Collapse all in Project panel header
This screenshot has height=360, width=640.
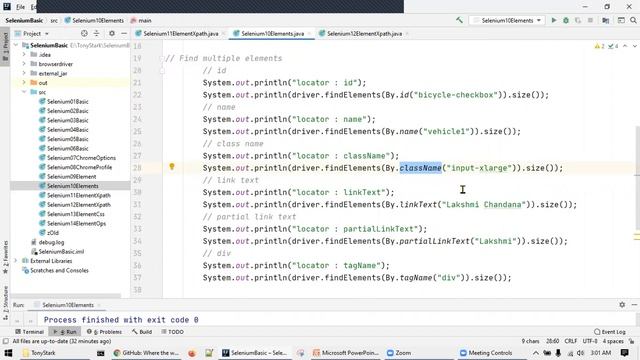point(96,33)
